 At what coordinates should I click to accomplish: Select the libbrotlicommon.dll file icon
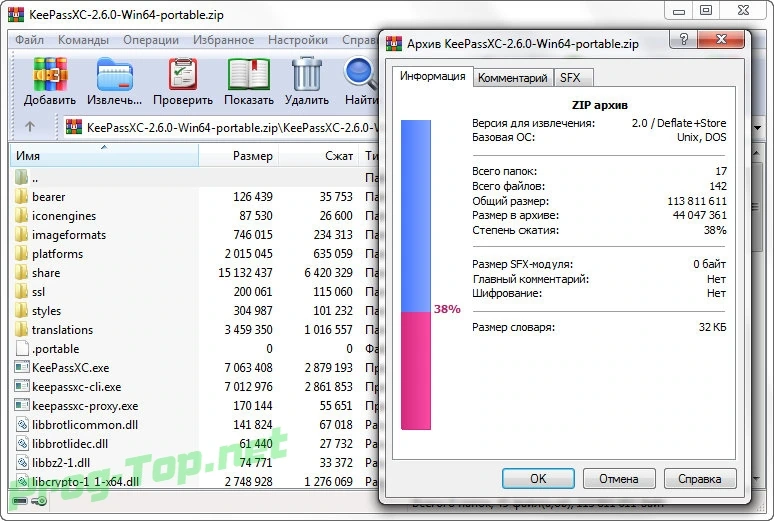pyautogui.click(x=22, y=425)
